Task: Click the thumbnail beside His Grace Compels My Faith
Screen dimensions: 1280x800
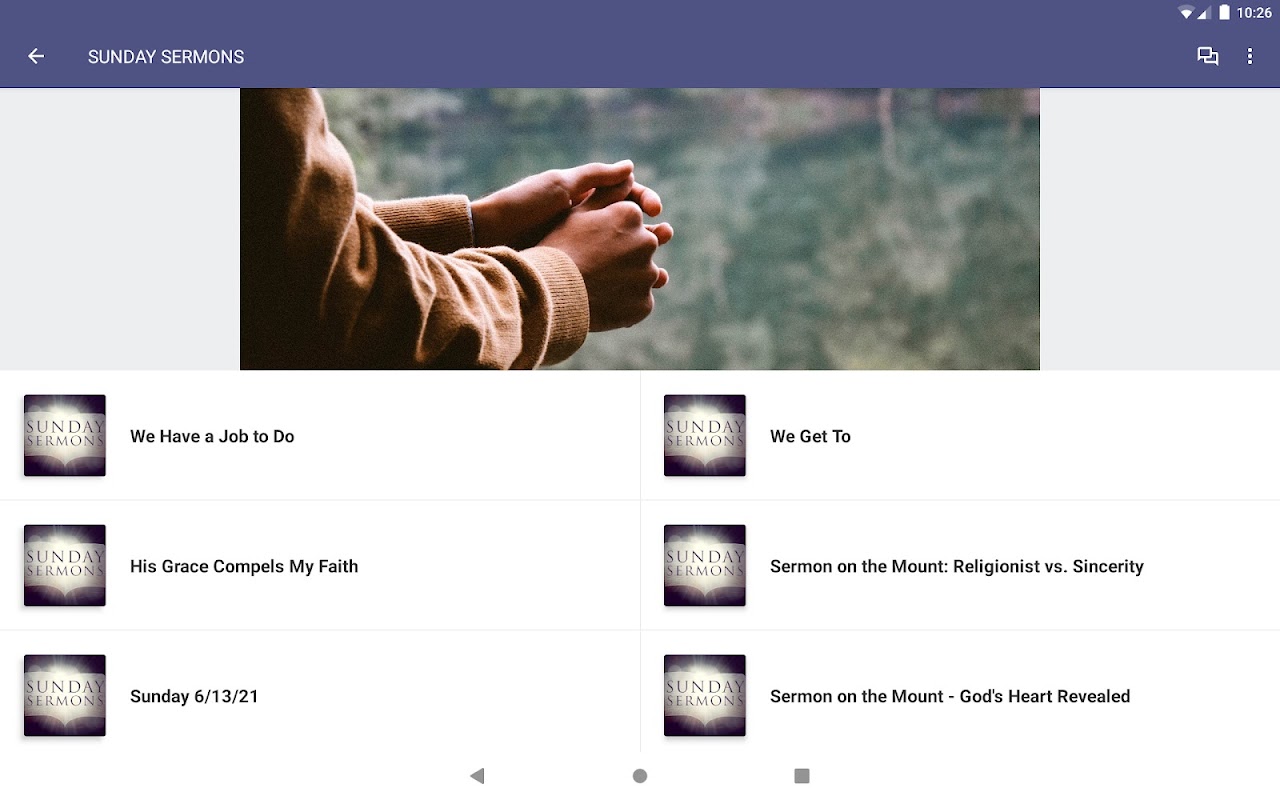Action: [65, 566]
